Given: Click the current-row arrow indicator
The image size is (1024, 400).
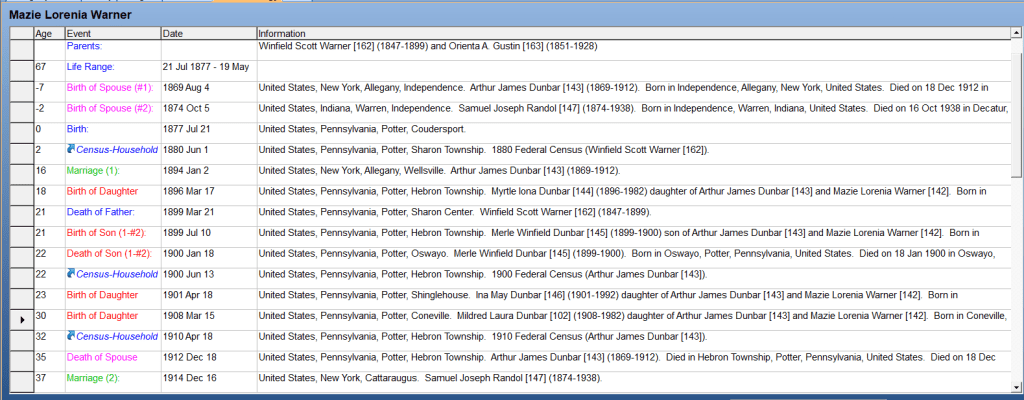Looking at the screenshot, I should tap(22, 316).
